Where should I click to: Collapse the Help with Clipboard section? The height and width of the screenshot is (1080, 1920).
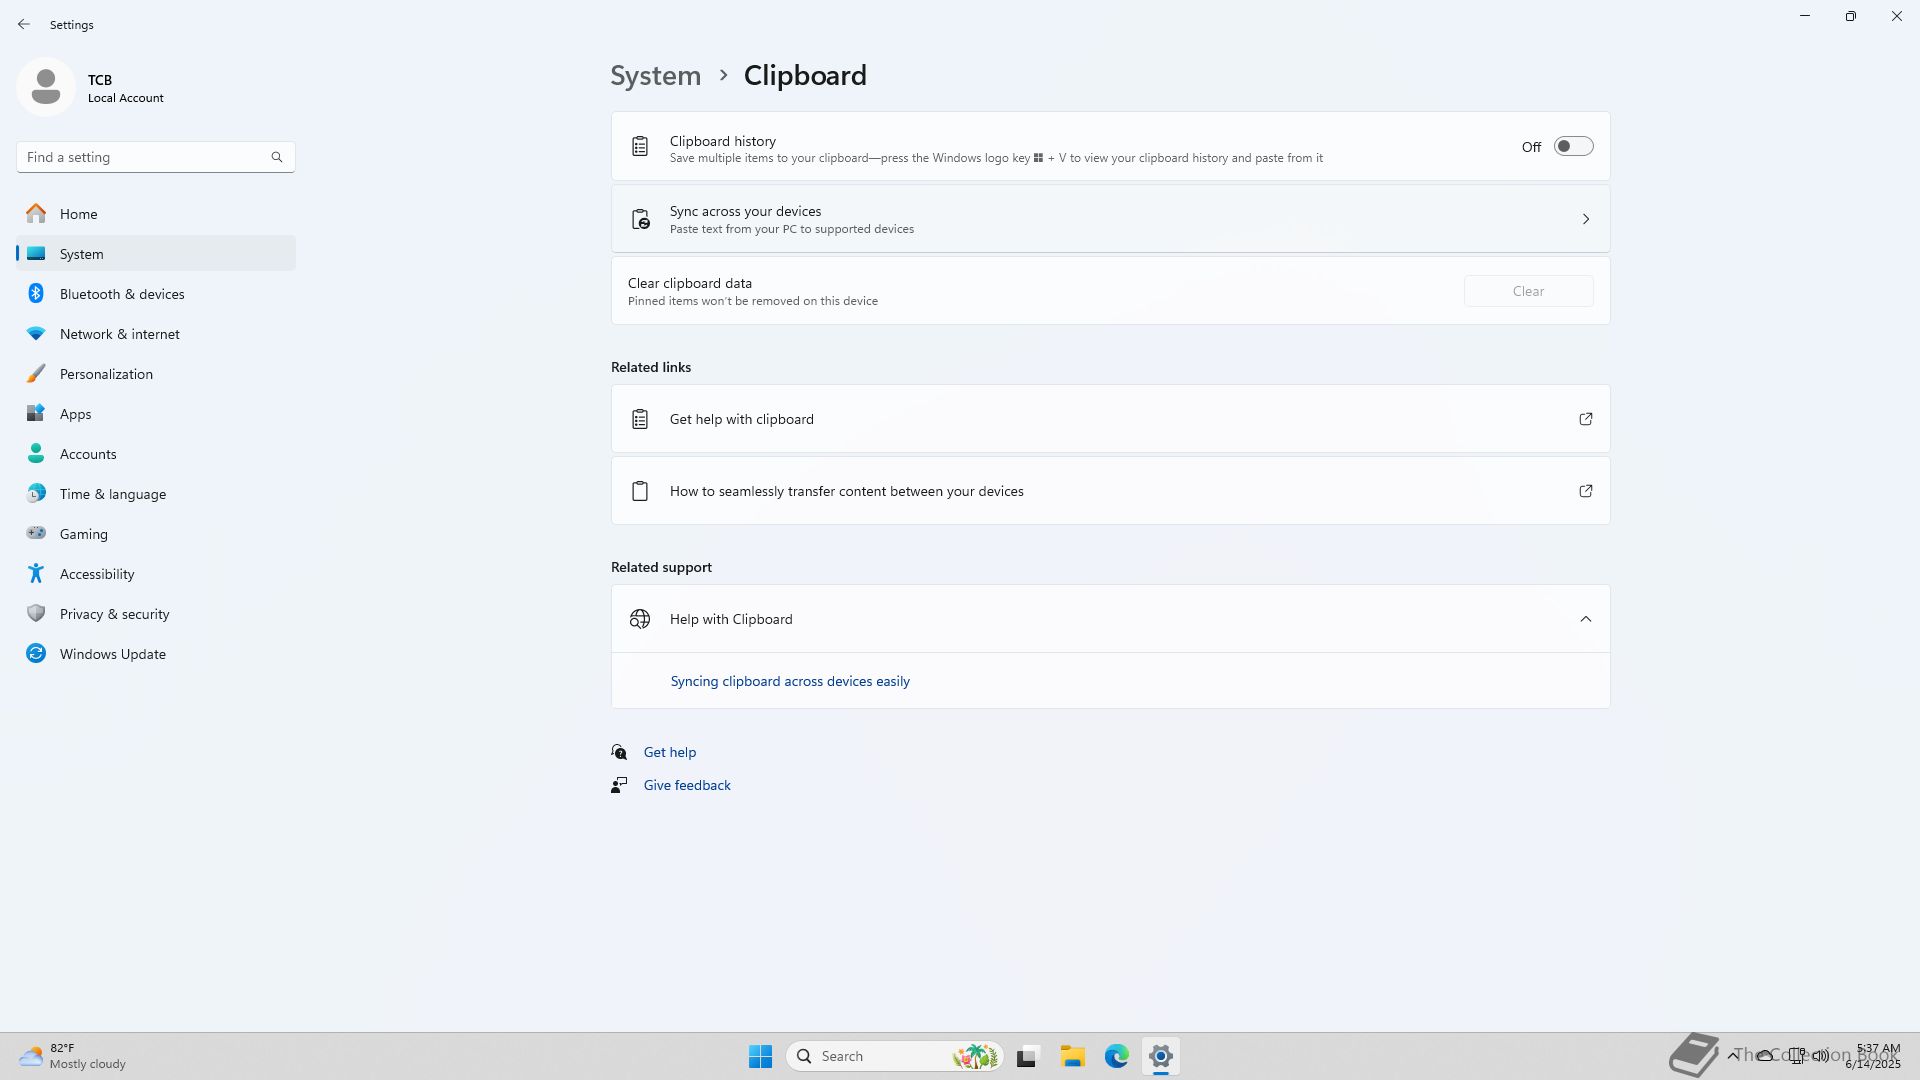1585,619
